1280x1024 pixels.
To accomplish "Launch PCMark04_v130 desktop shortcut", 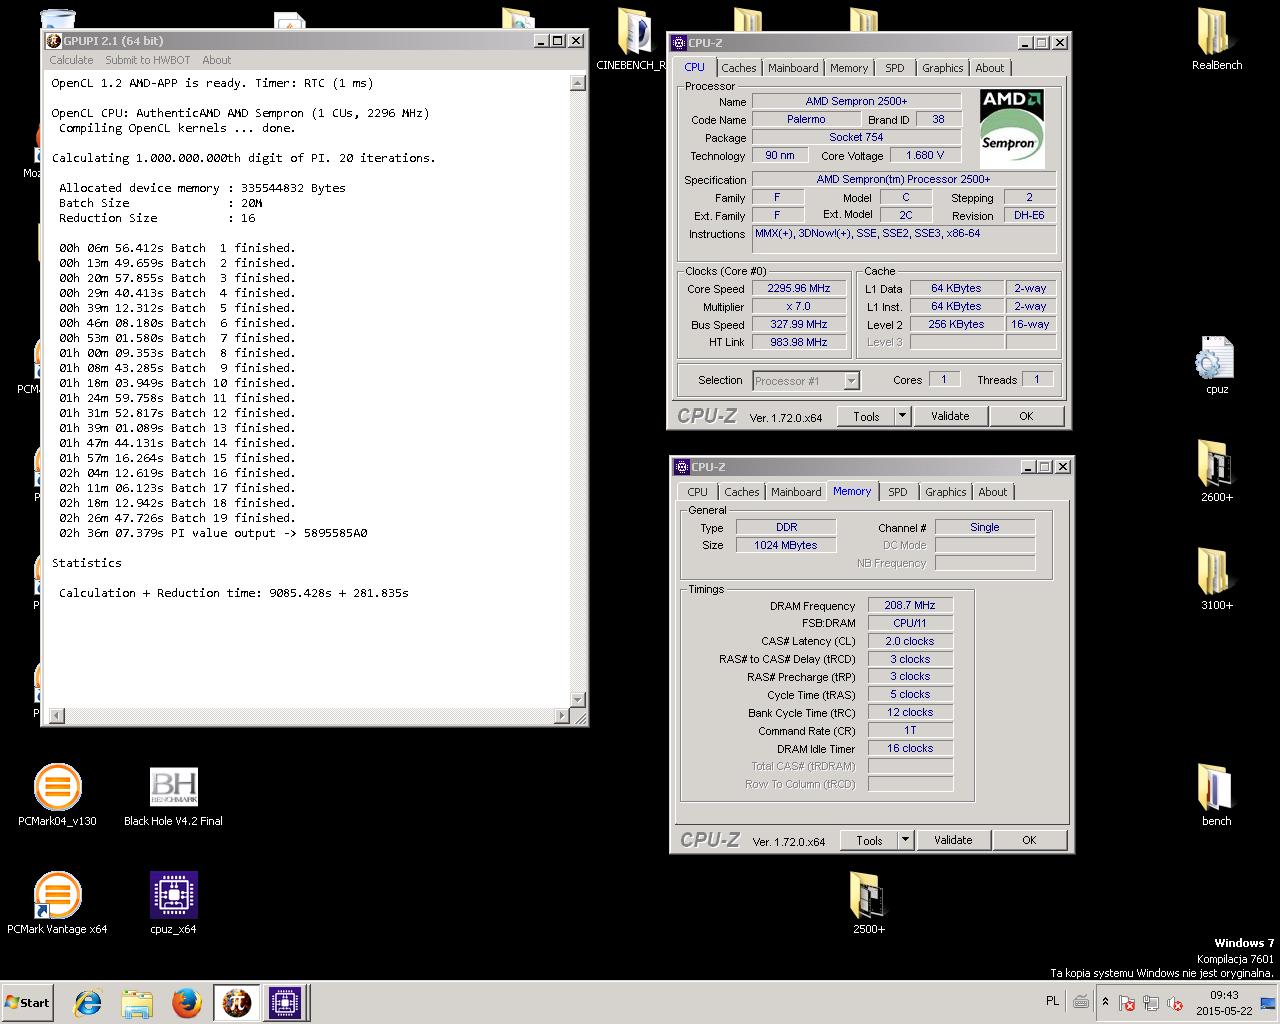I will click(58, 795).
